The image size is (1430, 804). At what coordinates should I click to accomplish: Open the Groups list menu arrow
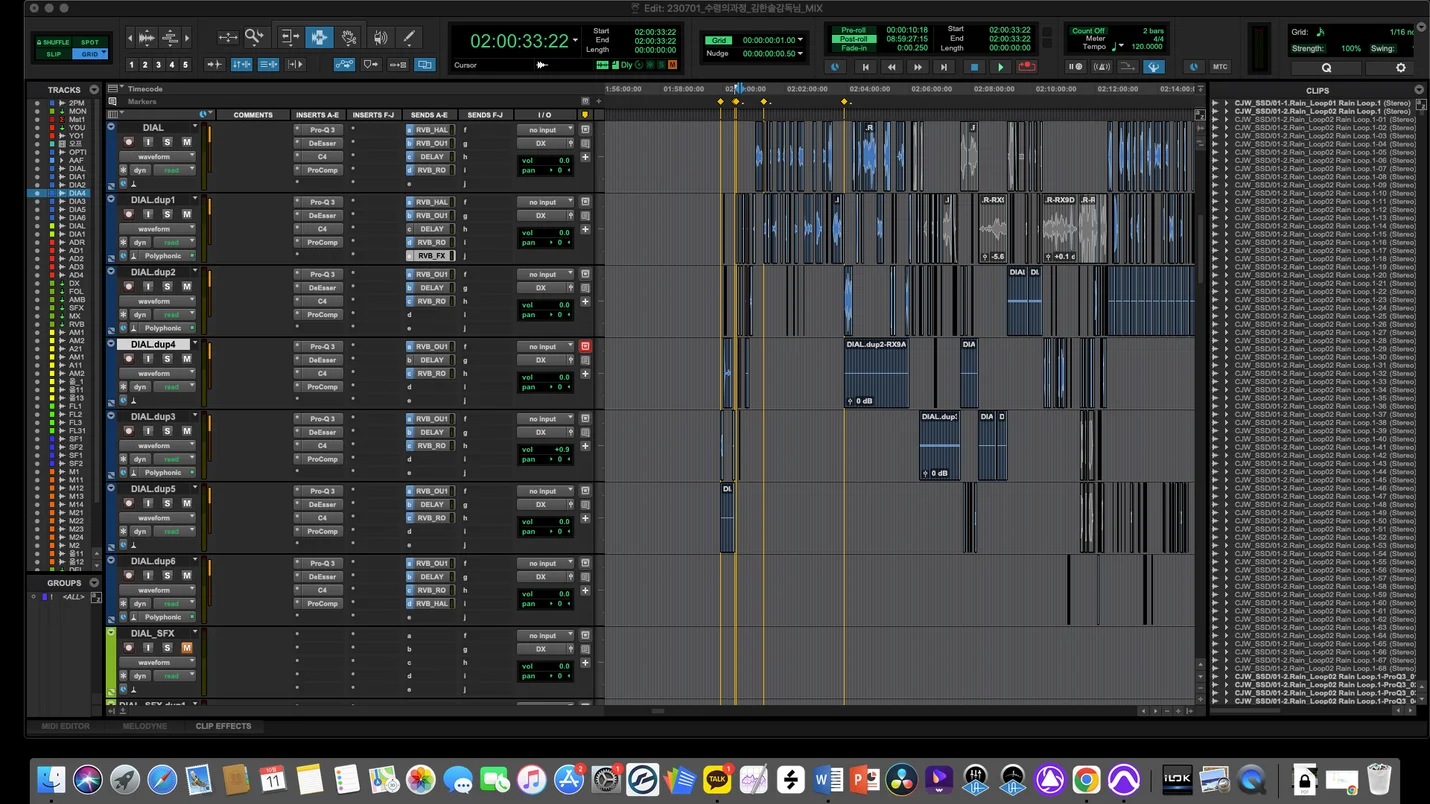pos(94,582)
